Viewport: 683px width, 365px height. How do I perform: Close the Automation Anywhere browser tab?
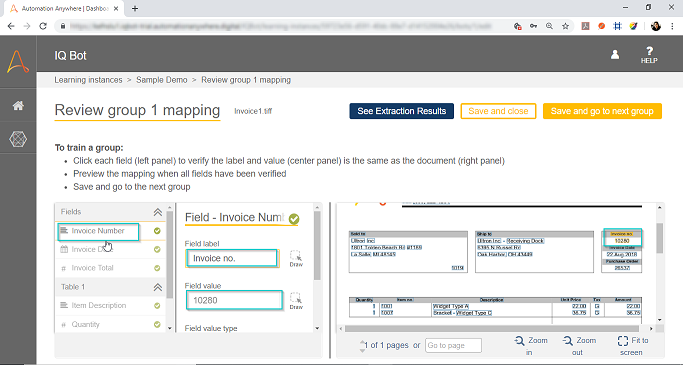(x=115, y=8)
